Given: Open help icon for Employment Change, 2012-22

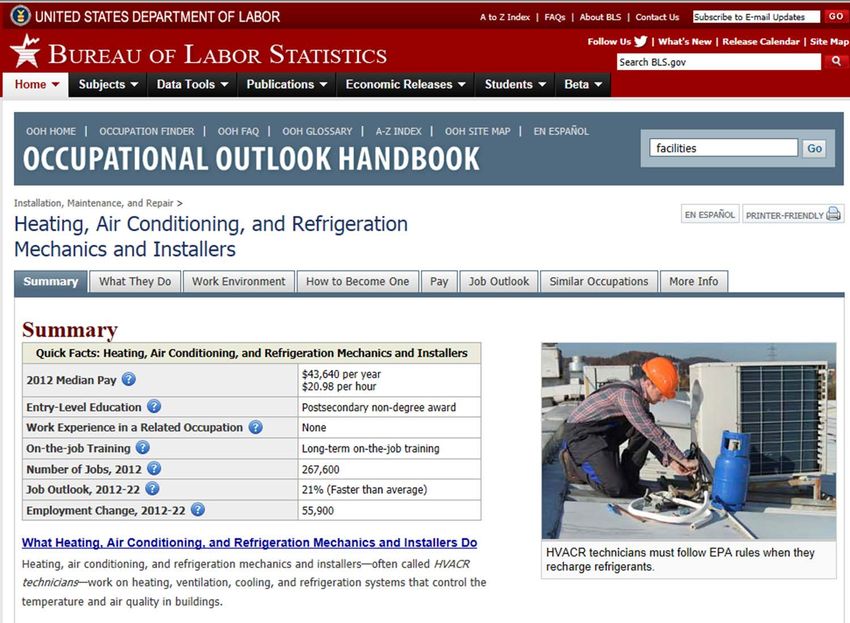Looking at the screenshot, I should tap(198, 509).
